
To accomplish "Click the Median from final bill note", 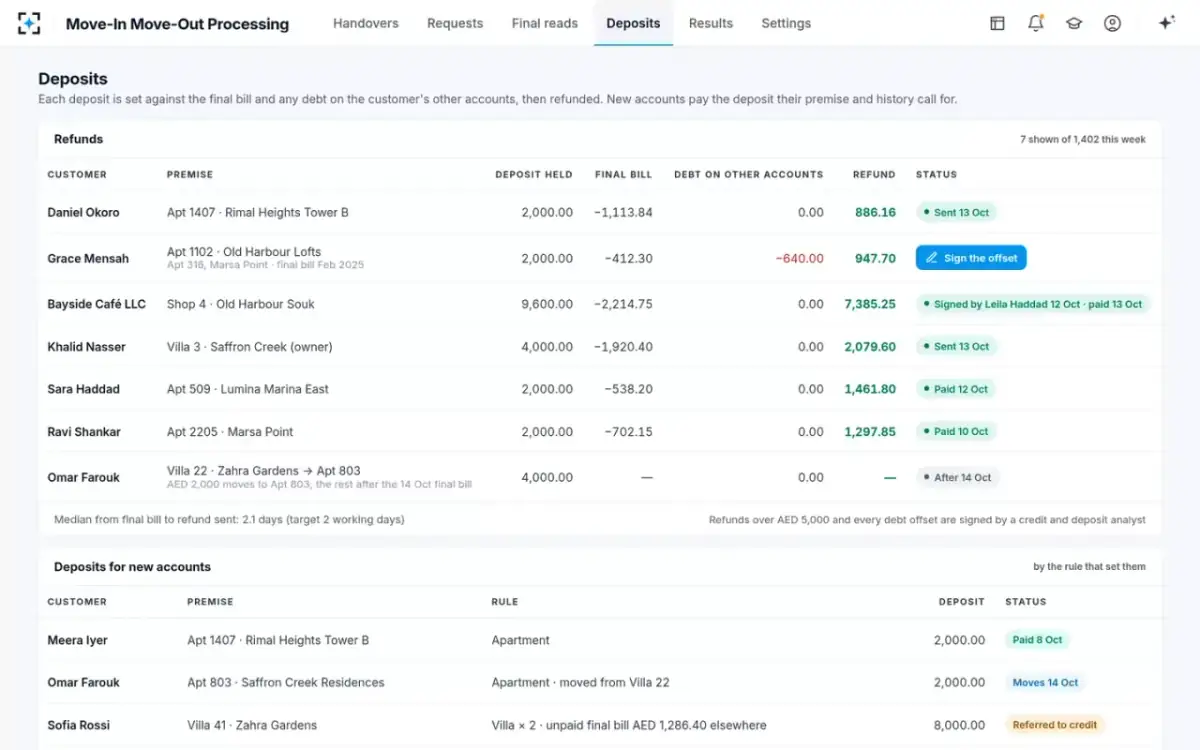I will click(x=229, y=520).
